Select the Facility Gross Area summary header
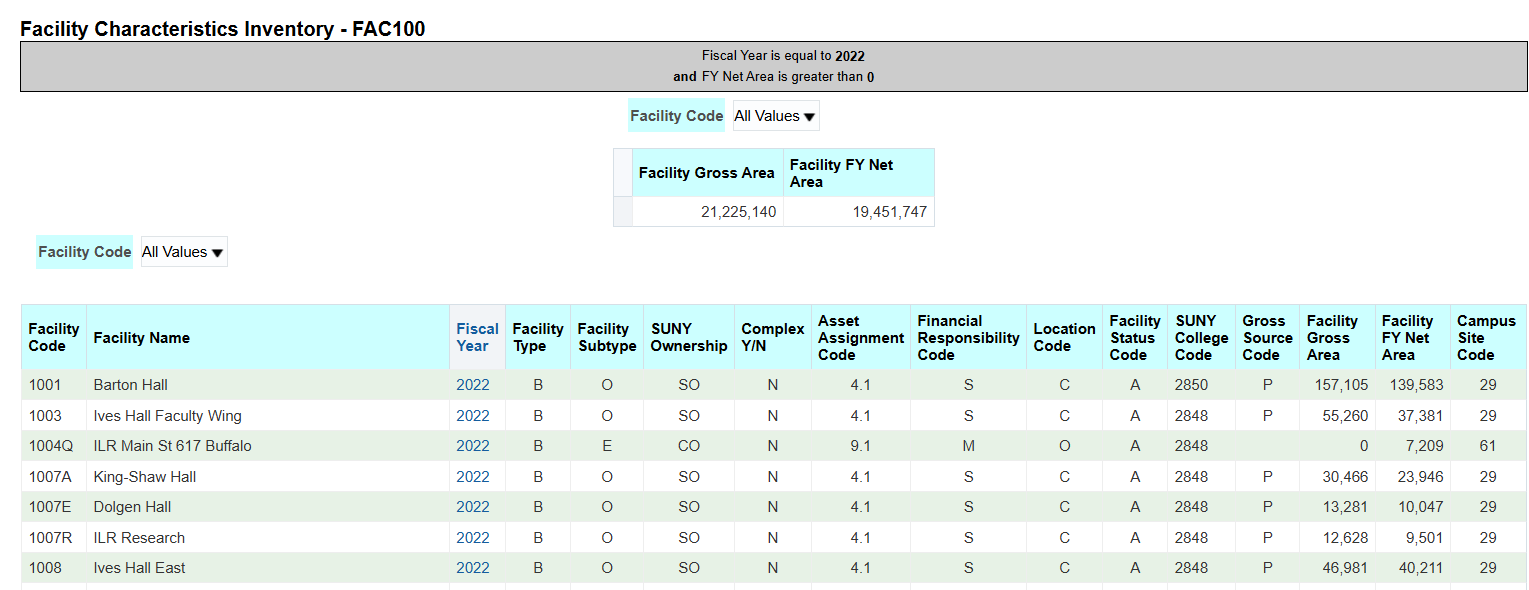Screen dimensions: 1529x590 pos(707,172)
